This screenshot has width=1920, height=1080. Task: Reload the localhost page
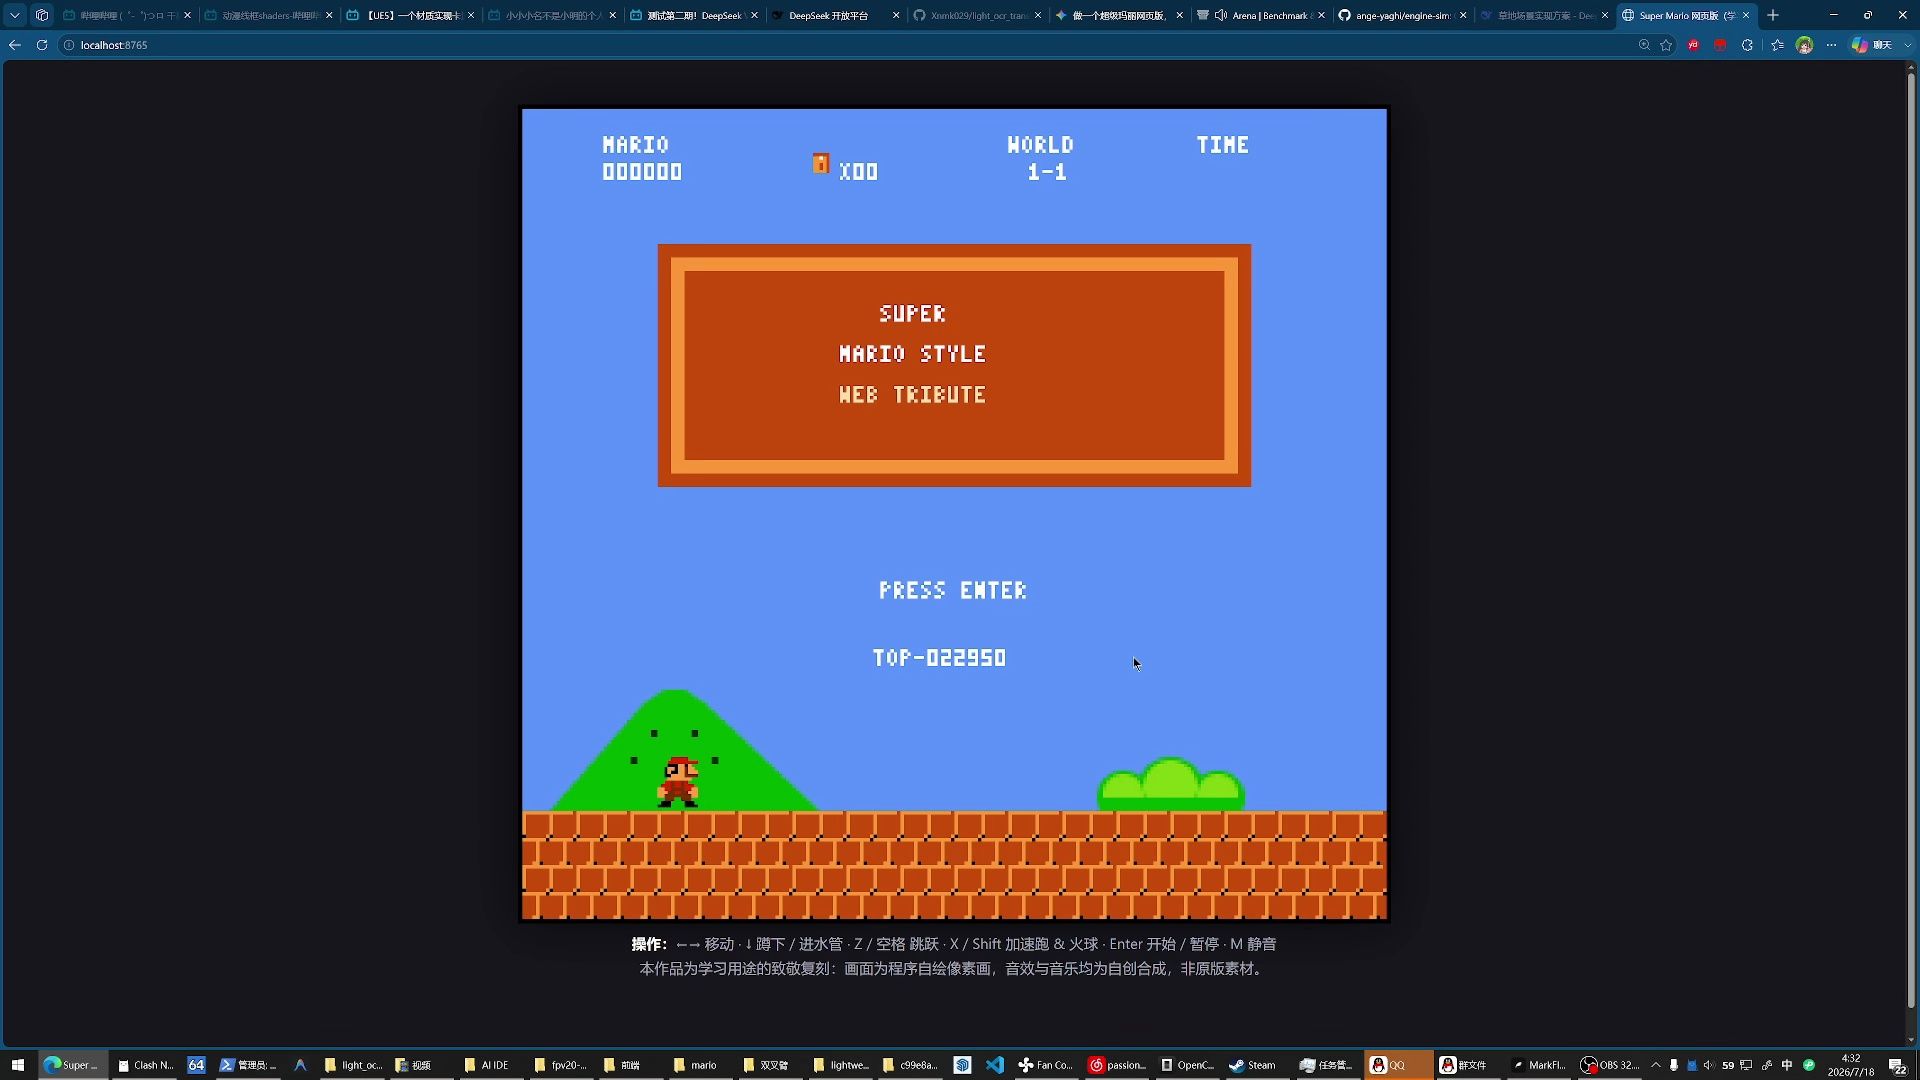coord(42,45)
